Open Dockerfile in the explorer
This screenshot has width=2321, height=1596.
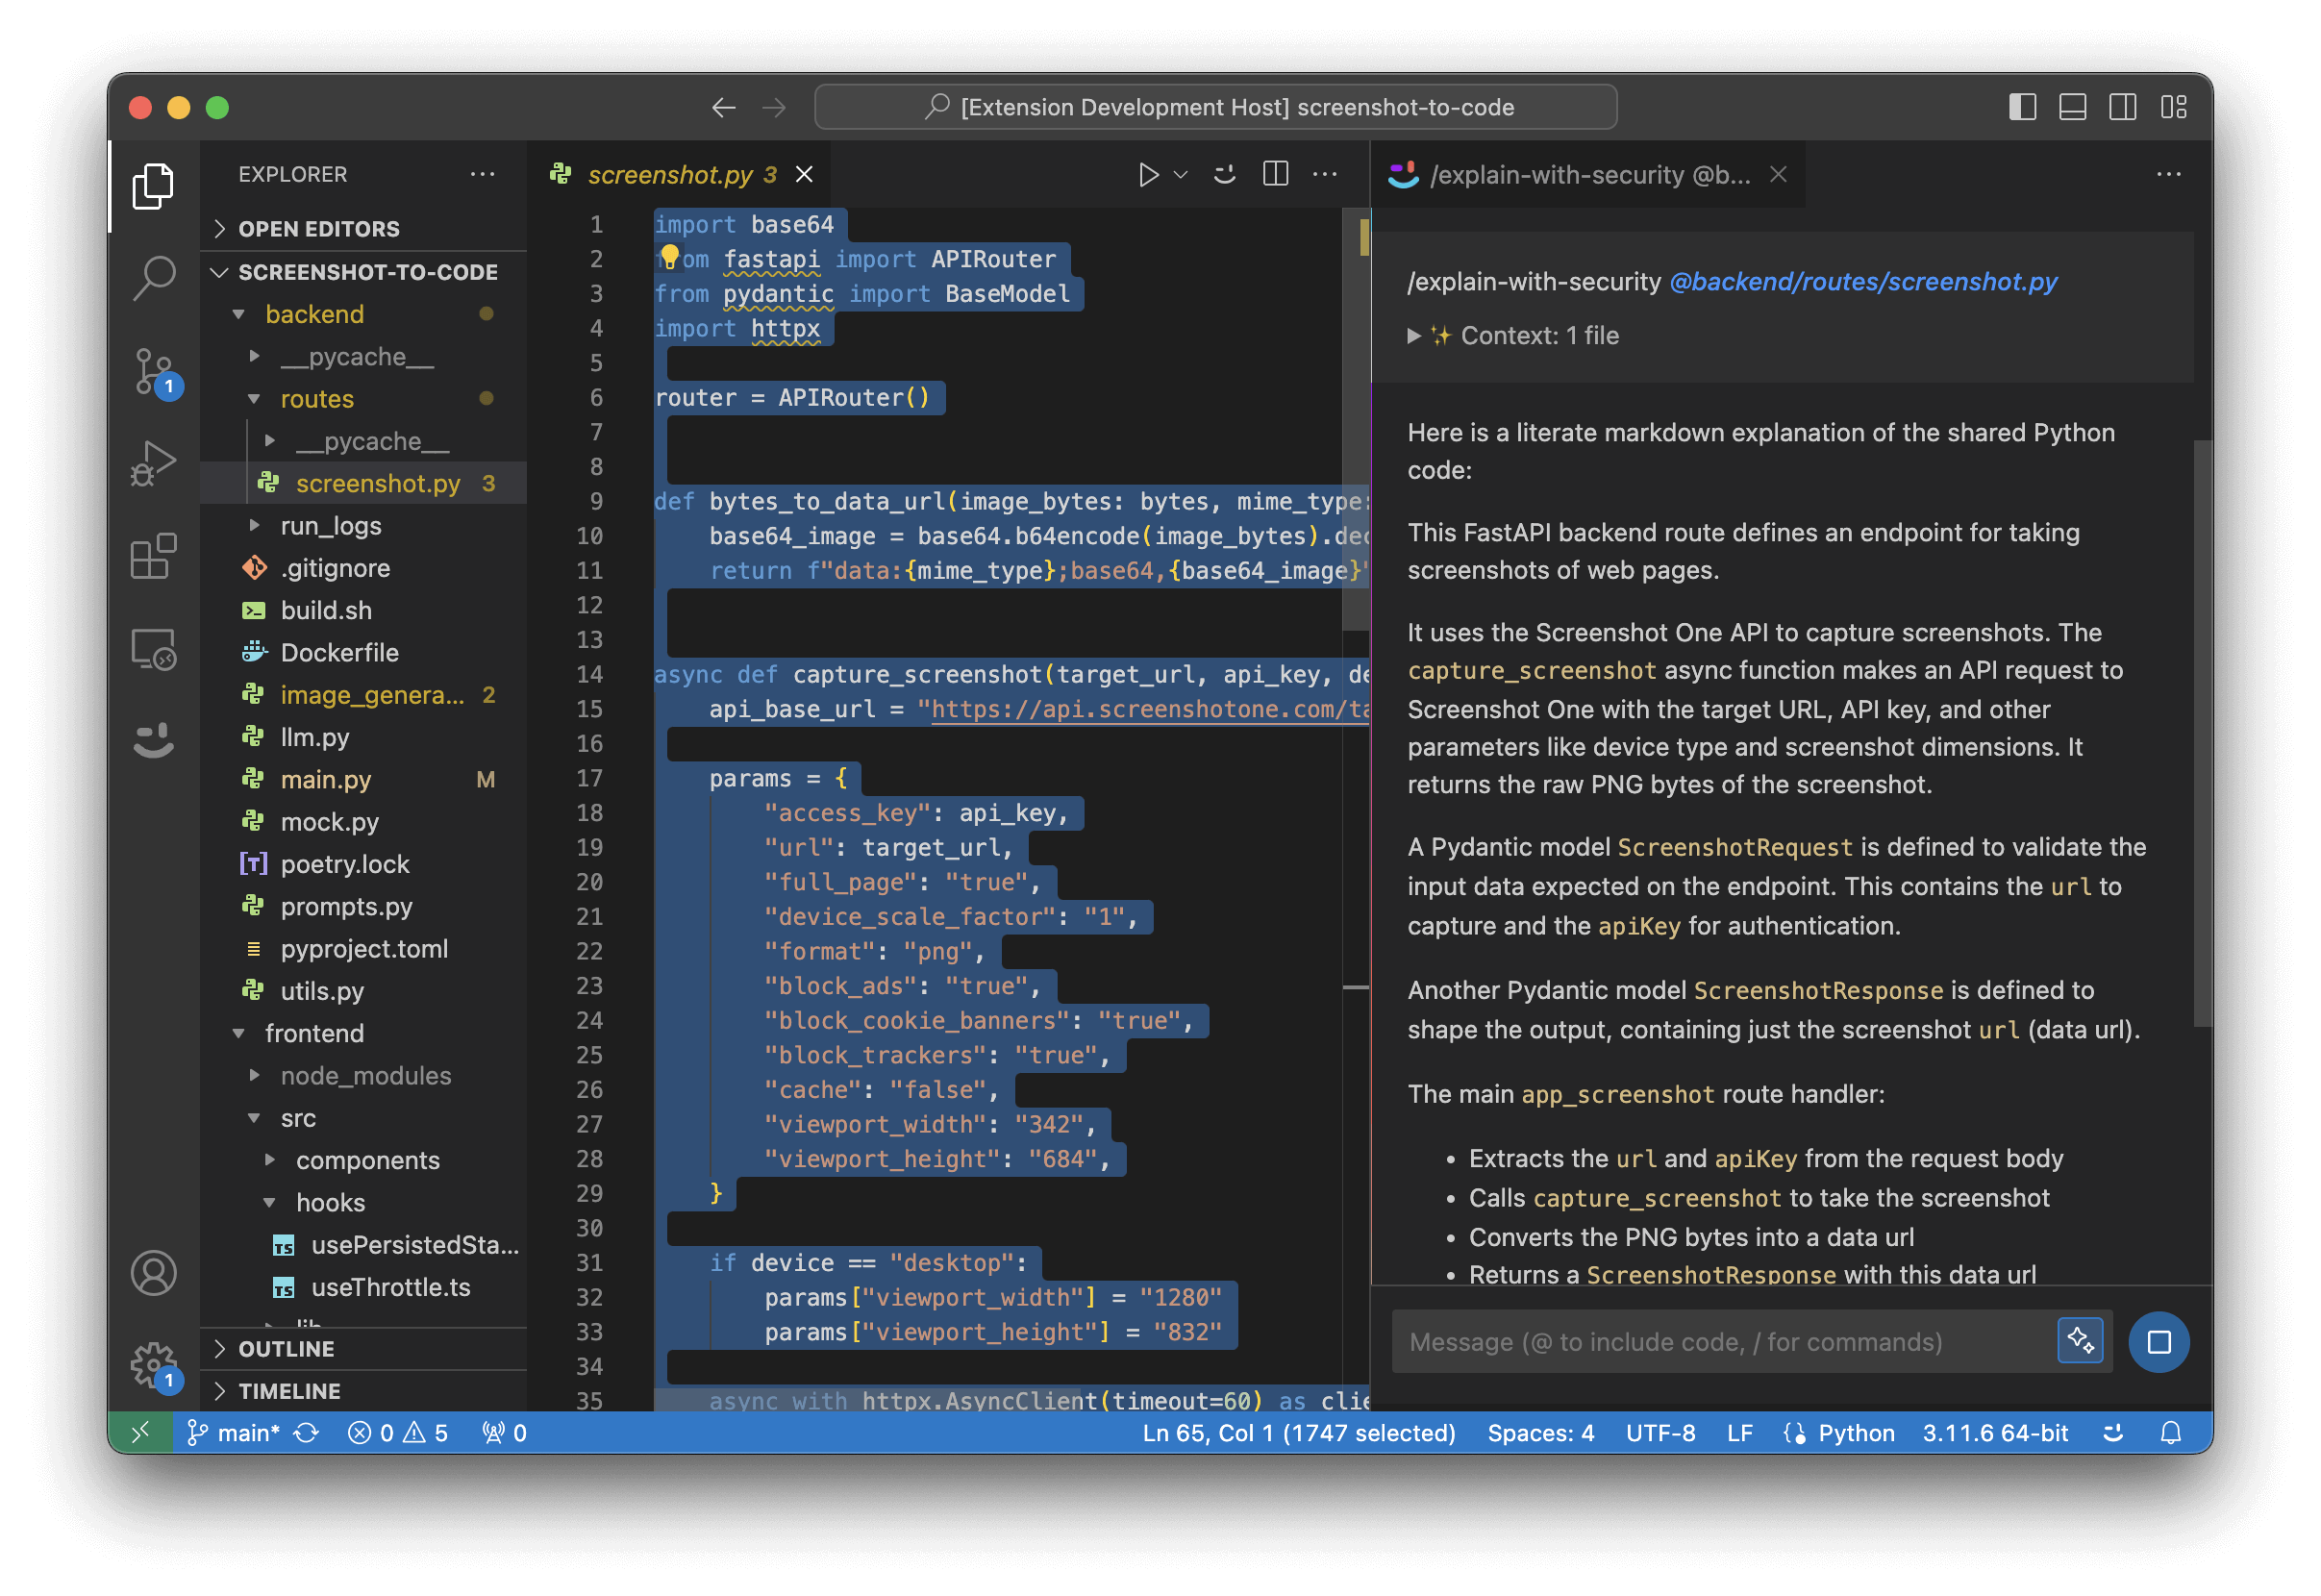[363, 653]
